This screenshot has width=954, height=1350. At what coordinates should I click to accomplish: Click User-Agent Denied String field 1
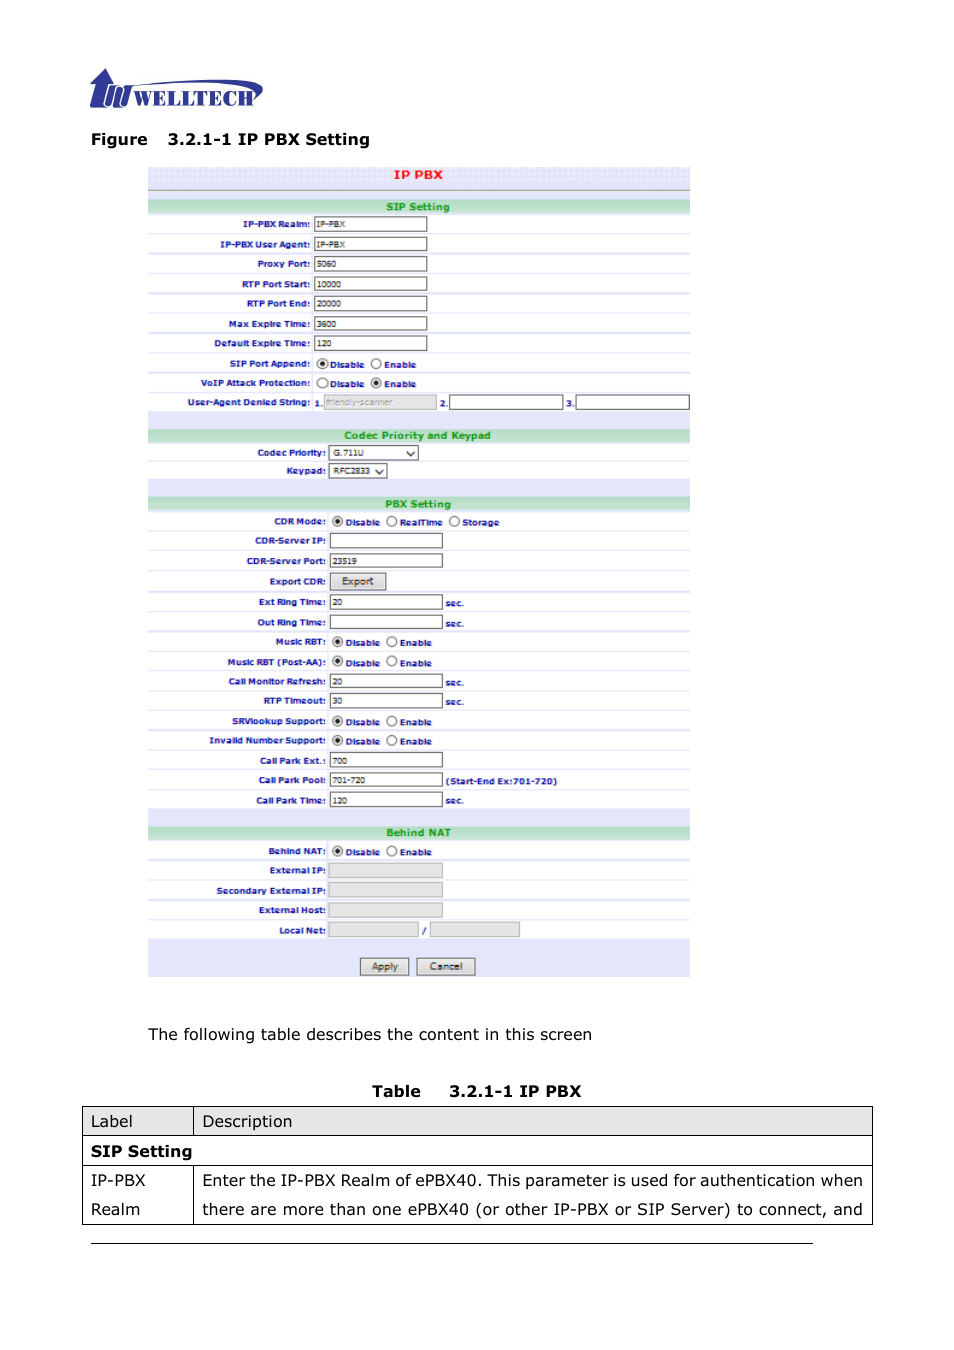[x=381, y=402]
